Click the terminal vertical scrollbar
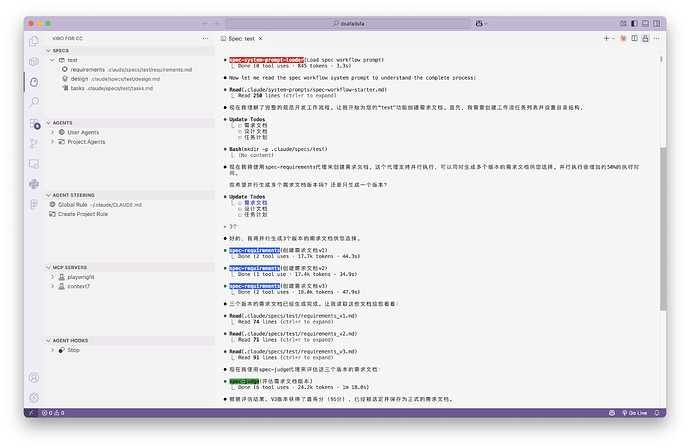 663,229
